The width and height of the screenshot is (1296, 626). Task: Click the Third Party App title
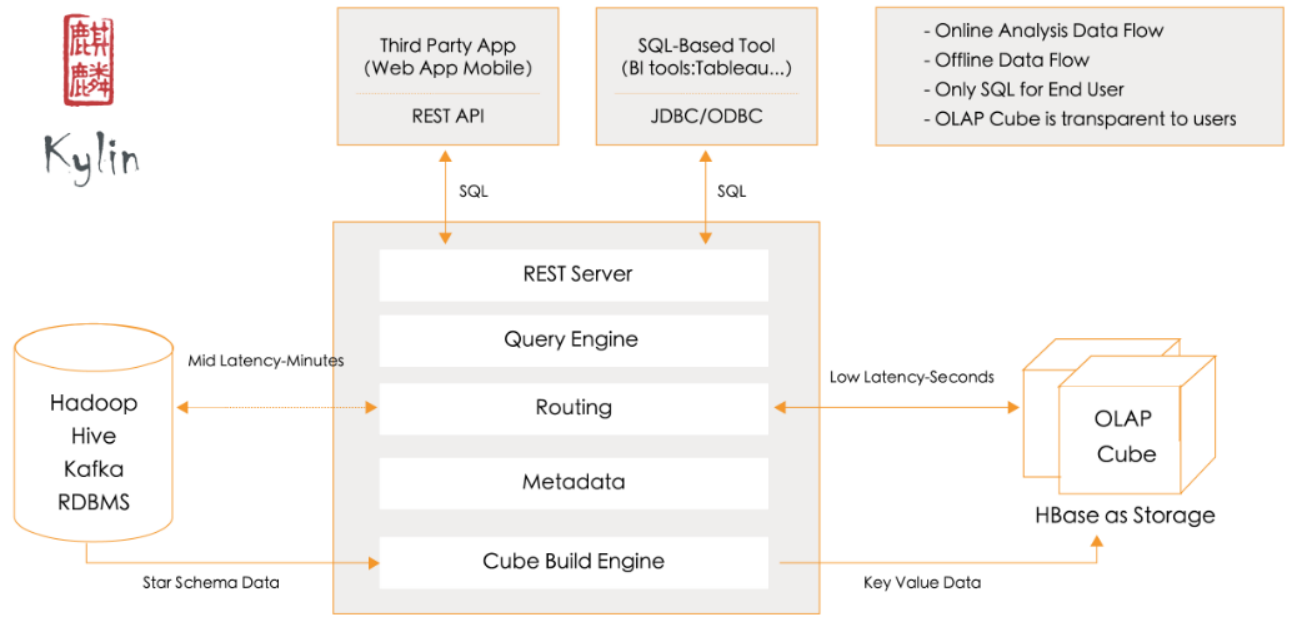447,45
